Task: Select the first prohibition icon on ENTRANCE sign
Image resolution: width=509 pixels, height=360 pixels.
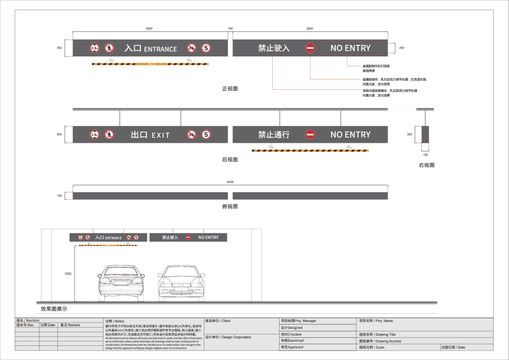Action: pos(95,48)
